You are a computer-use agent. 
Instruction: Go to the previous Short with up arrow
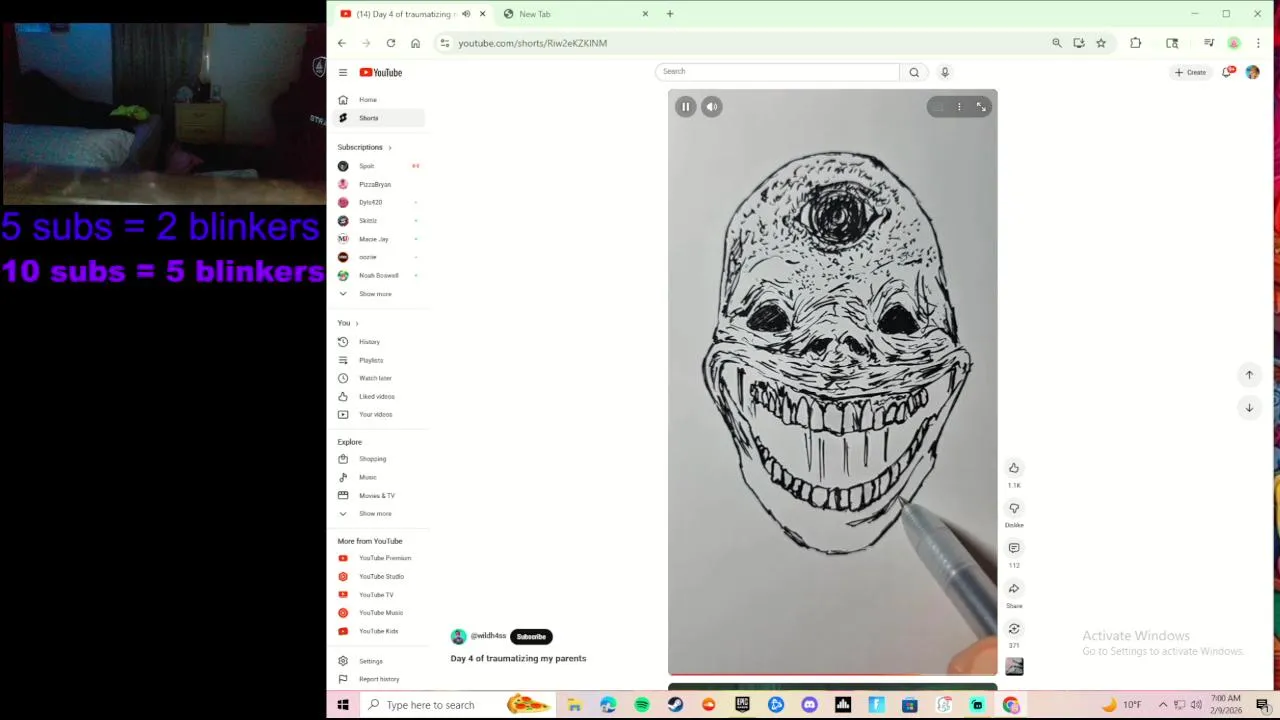(1249, 375)
